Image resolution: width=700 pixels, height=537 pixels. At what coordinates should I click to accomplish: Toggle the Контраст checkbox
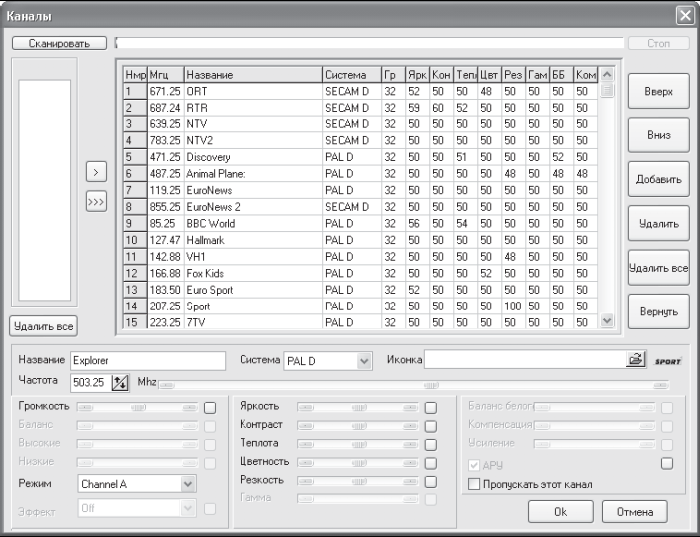click(x=431, y=426)
